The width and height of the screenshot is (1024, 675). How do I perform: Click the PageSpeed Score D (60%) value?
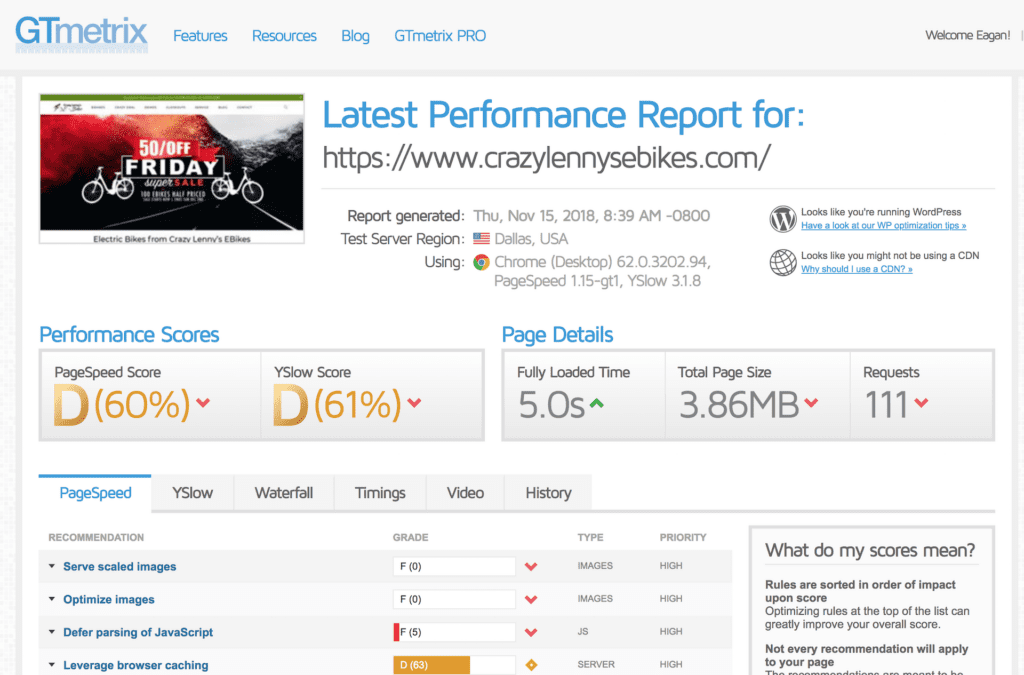click(x=122, y=405)
